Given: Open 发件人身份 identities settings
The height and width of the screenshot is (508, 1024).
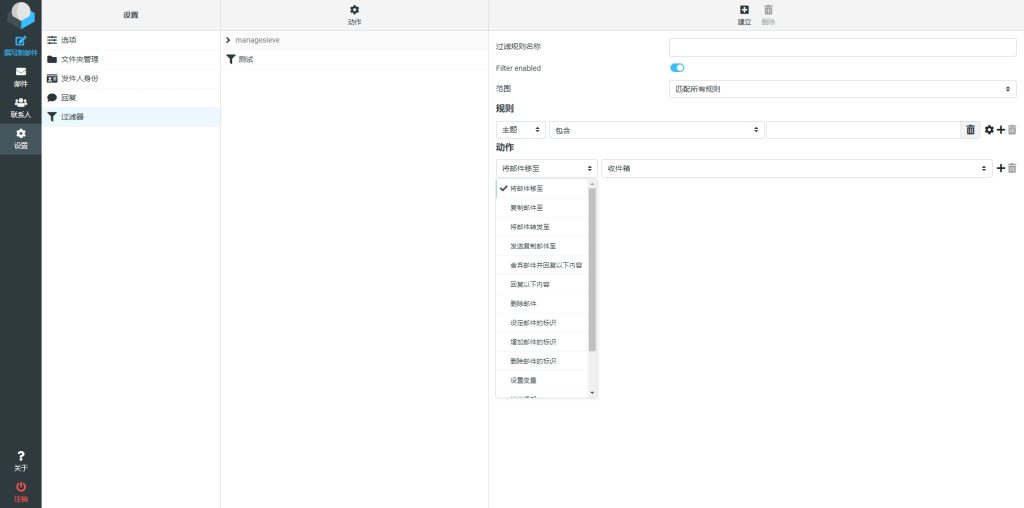Looking at the screenshot, I should pos(131,78).
